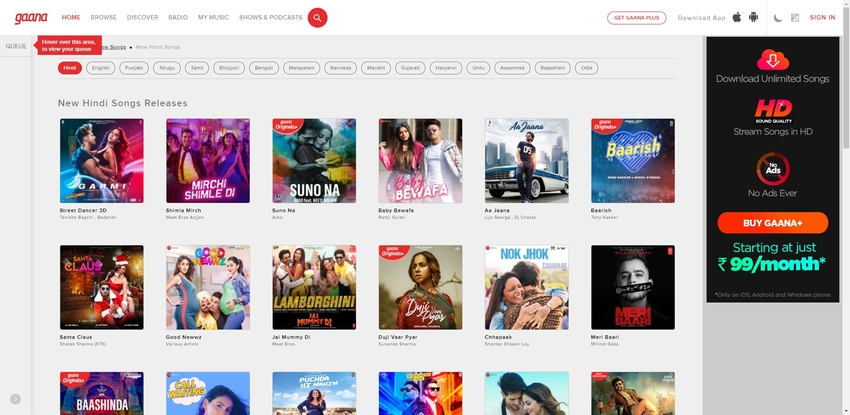
Task: Select the Odia language filter
Action: pyautogui.click(x=587, y=68)
